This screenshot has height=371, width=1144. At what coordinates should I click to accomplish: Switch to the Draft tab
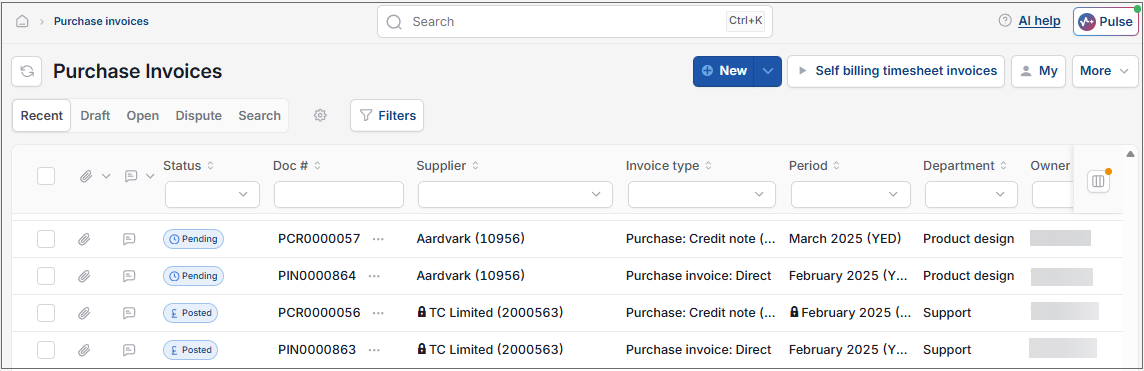[96, 116]
